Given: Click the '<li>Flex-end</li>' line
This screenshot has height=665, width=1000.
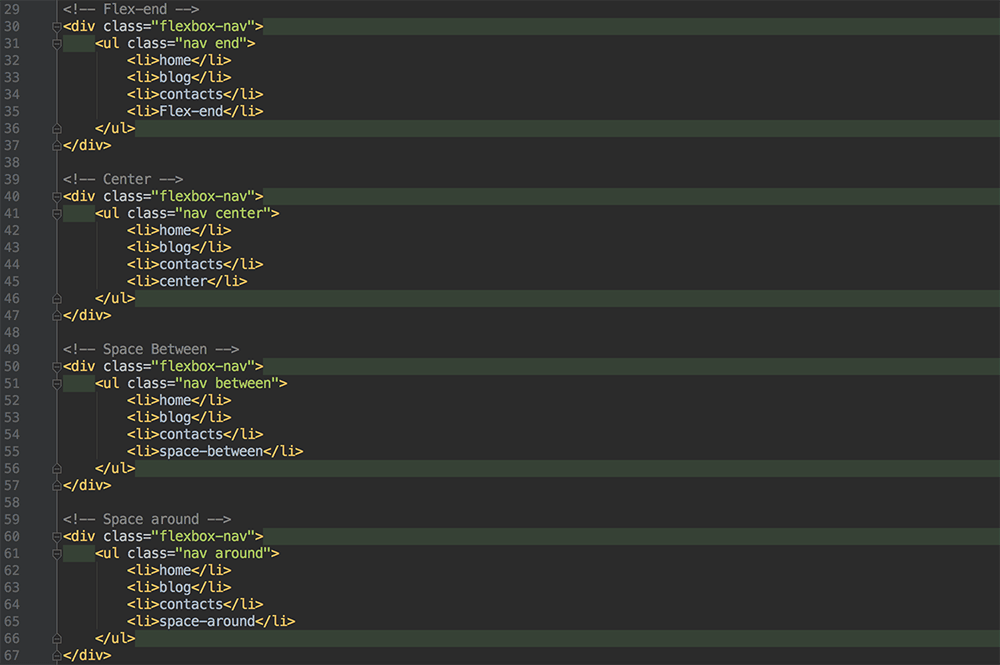Looking at the screenshot, I should [195, 111].
